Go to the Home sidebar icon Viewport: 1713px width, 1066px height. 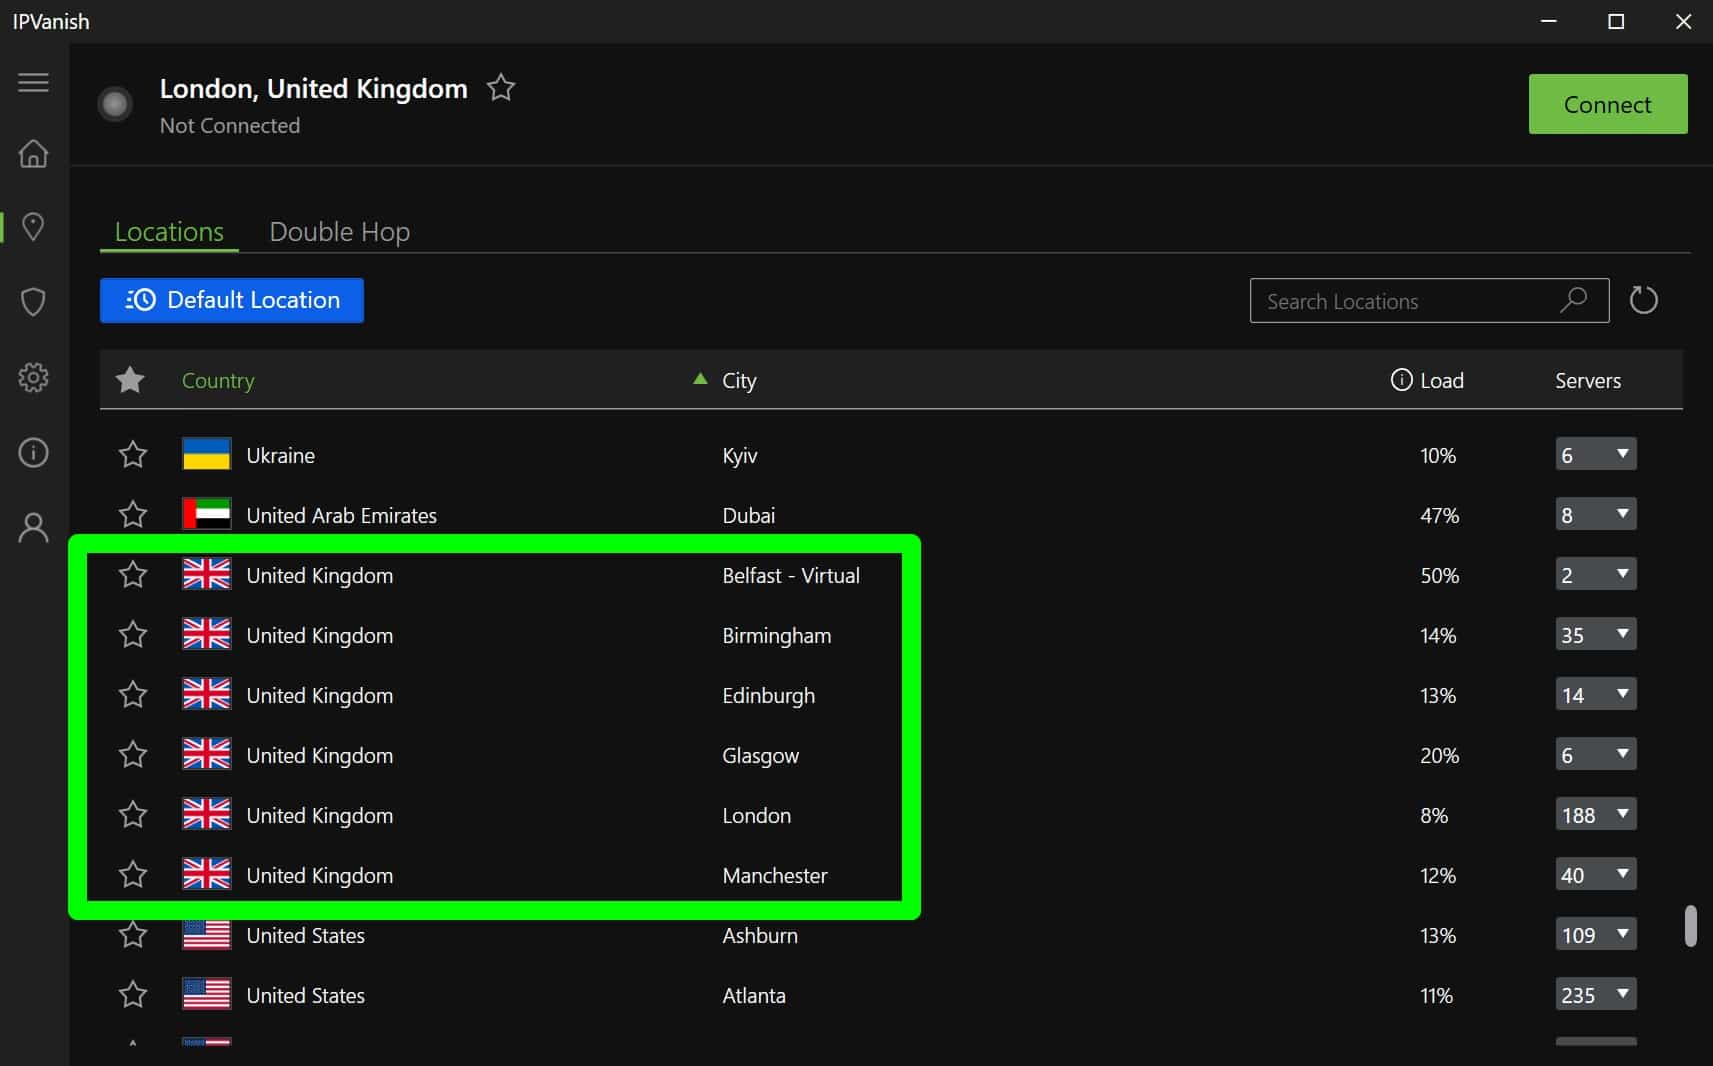(33, 153)
